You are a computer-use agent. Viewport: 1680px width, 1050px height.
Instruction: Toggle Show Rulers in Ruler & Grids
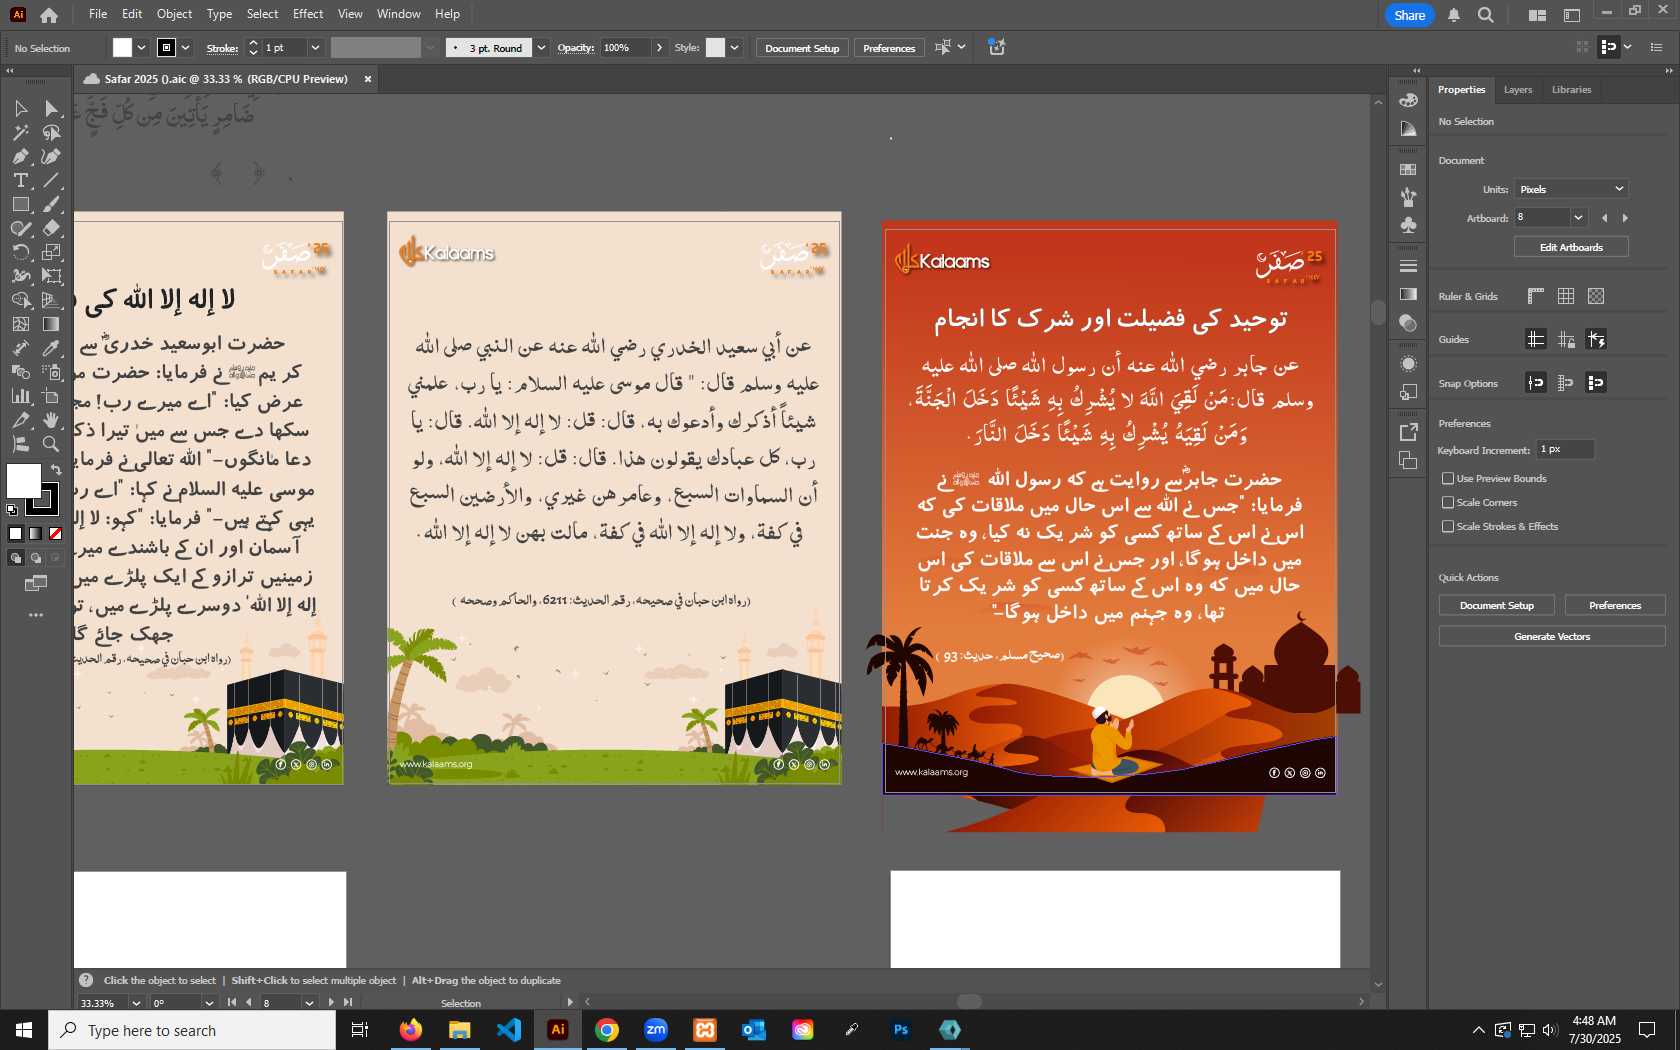pos(1536,296)
